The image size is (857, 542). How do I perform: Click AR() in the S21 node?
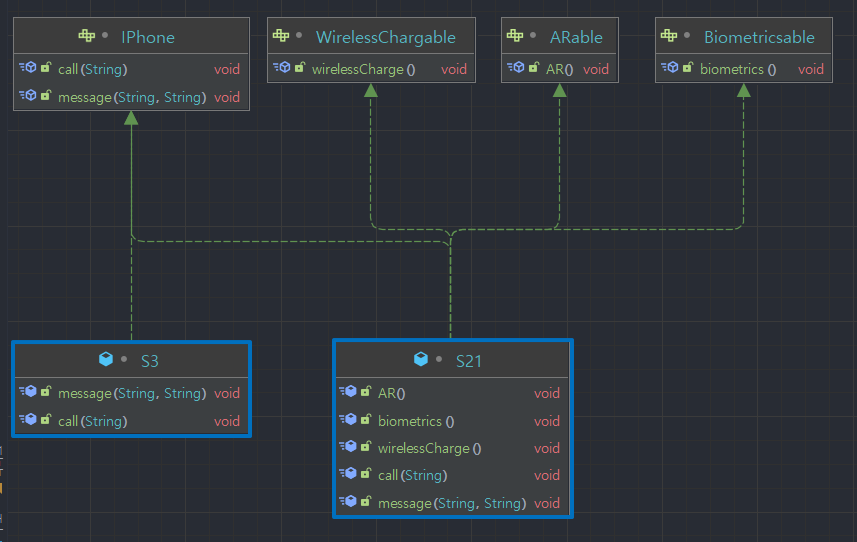pos(391,393)
